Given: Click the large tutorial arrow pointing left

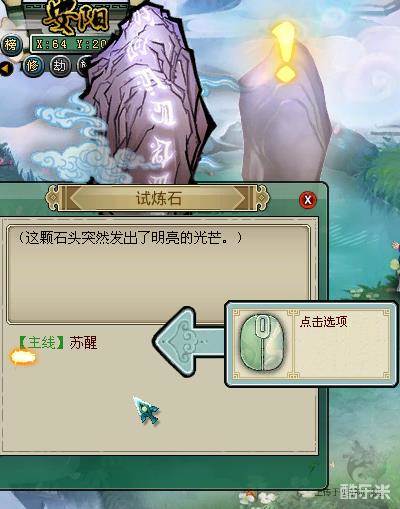Looking at the screenshot, I should coord(190,342).
